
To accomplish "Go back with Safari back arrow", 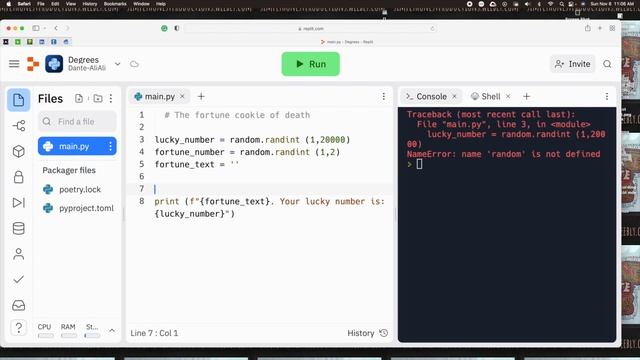I will point(56,28).
